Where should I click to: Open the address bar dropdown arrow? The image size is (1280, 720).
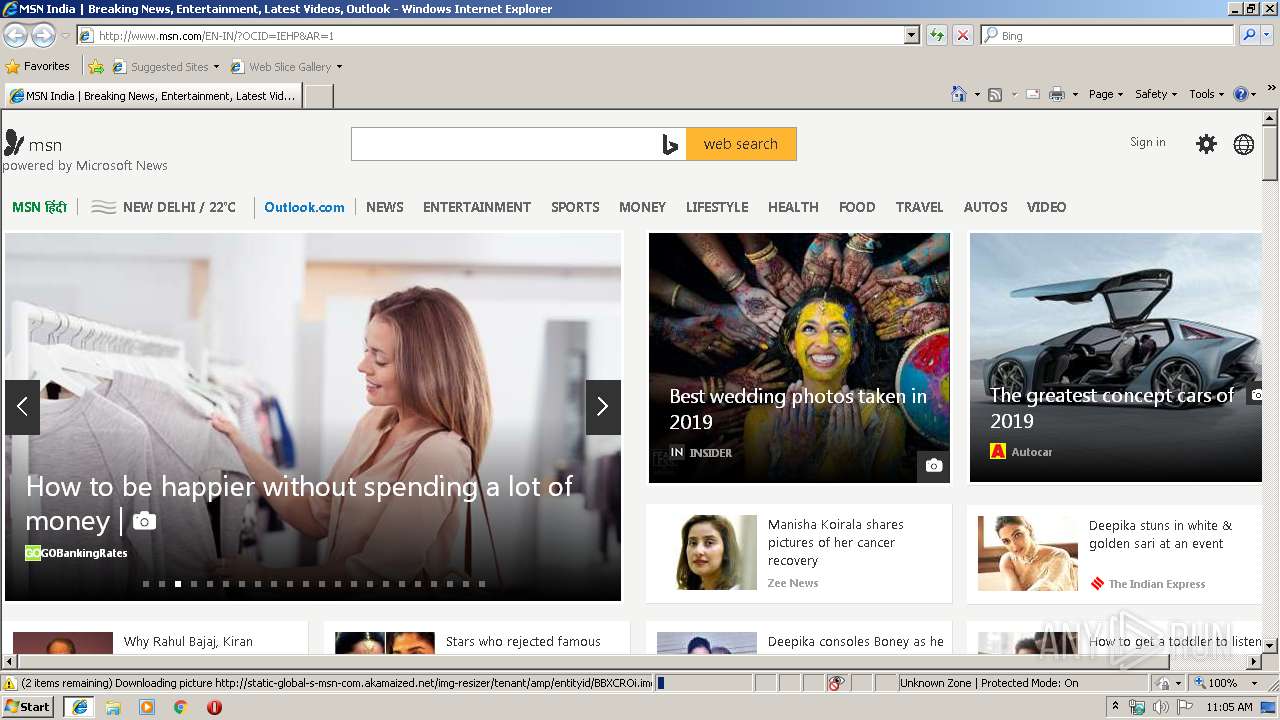pyautogui.click(x=911, y=35)
